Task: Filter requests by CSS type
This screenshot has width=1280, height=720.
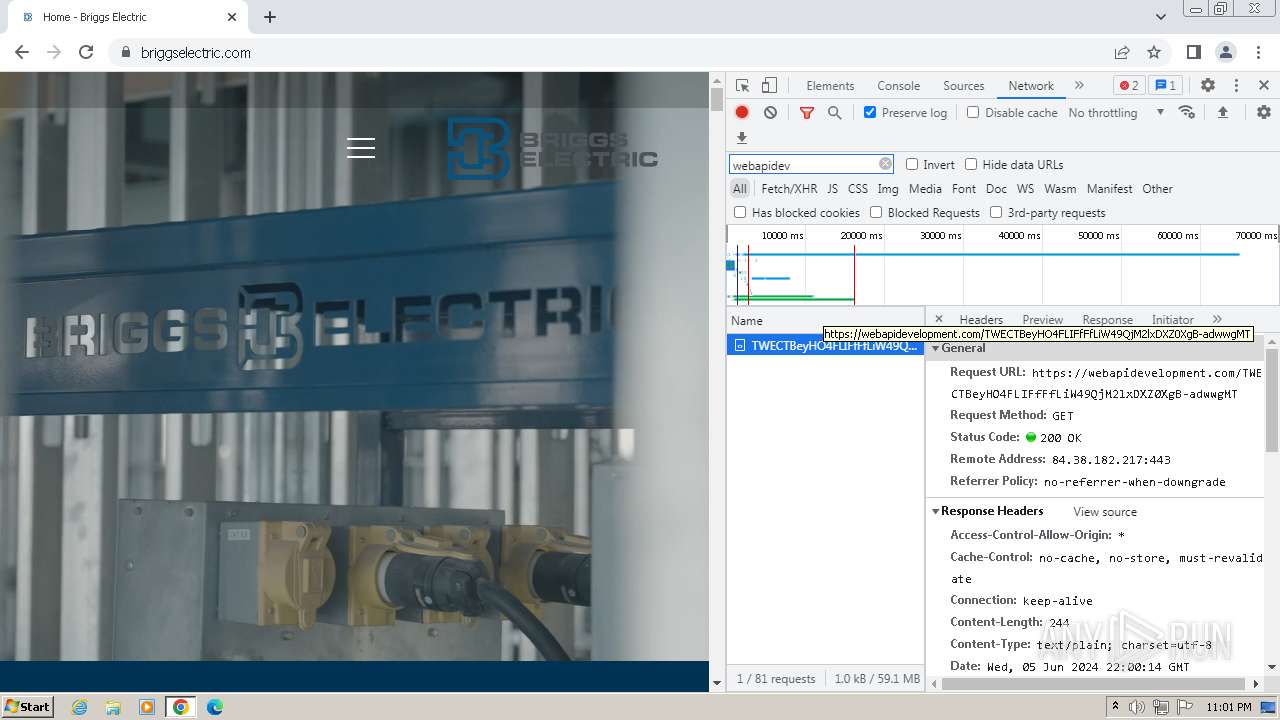Action: click(x=858, y=188)
